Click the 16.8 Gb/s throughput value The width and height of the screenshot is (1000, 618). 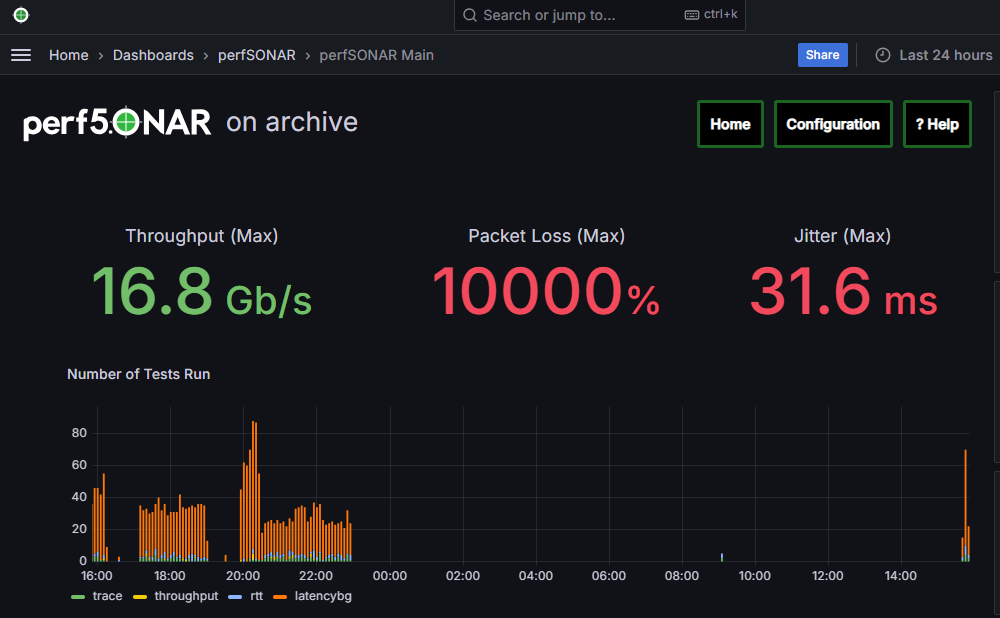(x=202, y=292)
